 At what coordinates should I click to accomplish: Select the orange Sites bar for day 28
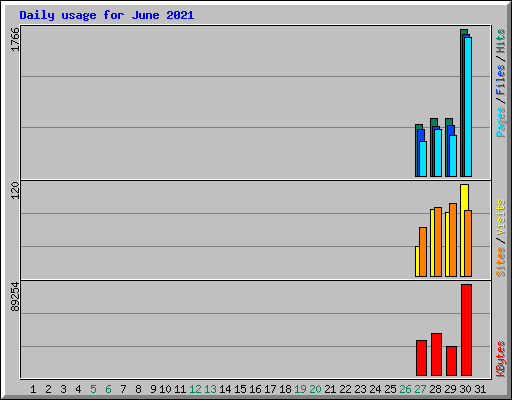click(438, 242)
